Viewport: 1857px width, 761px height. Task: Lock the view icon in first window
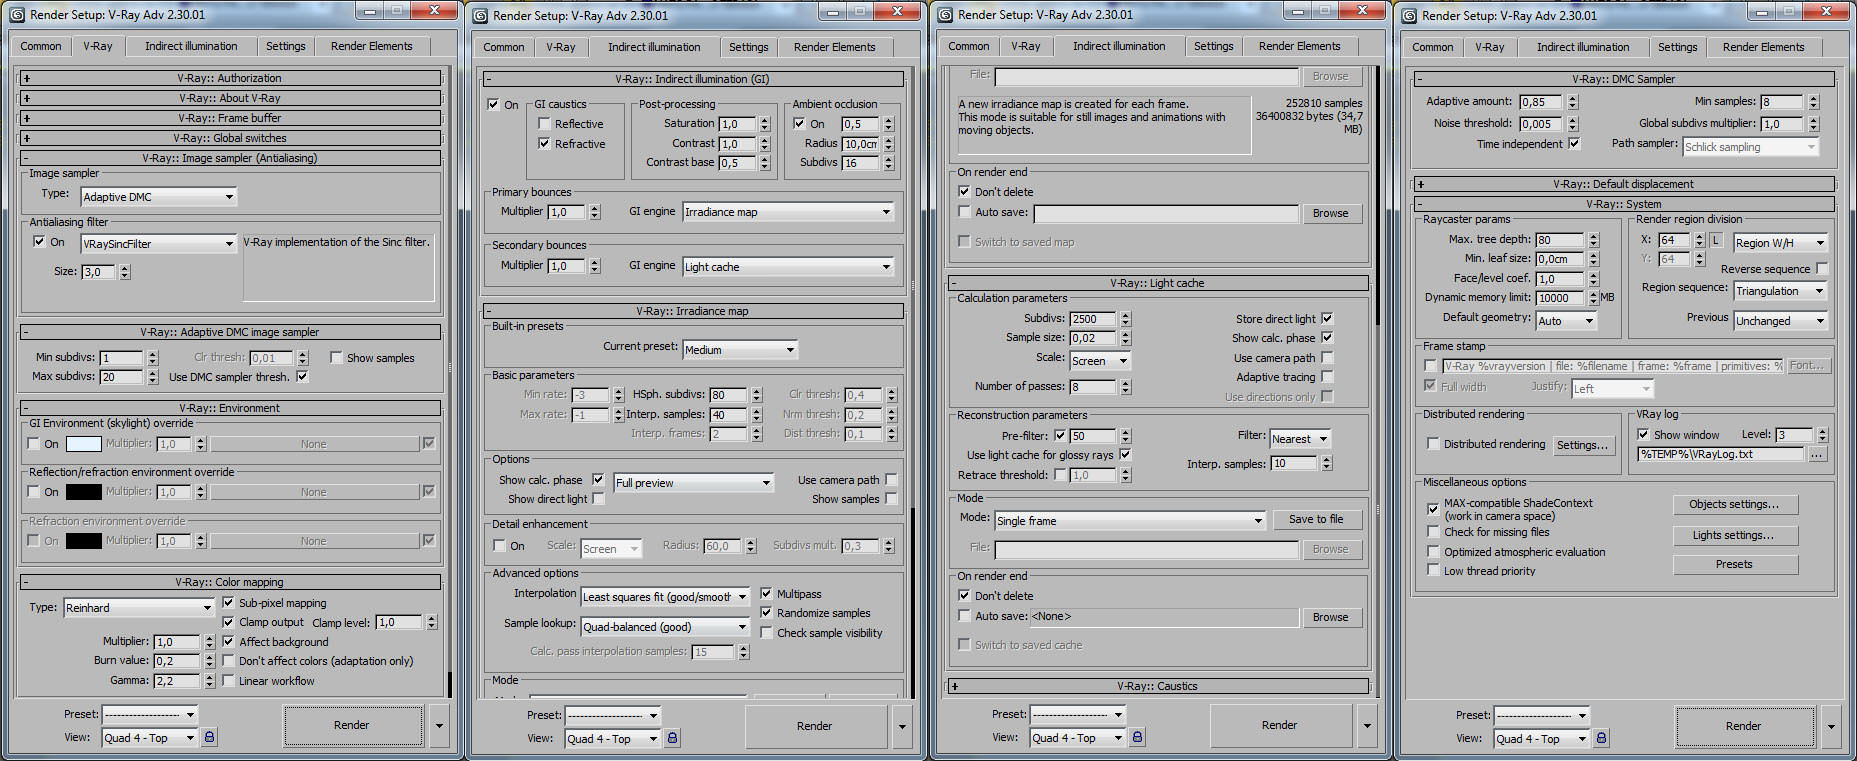209,737
